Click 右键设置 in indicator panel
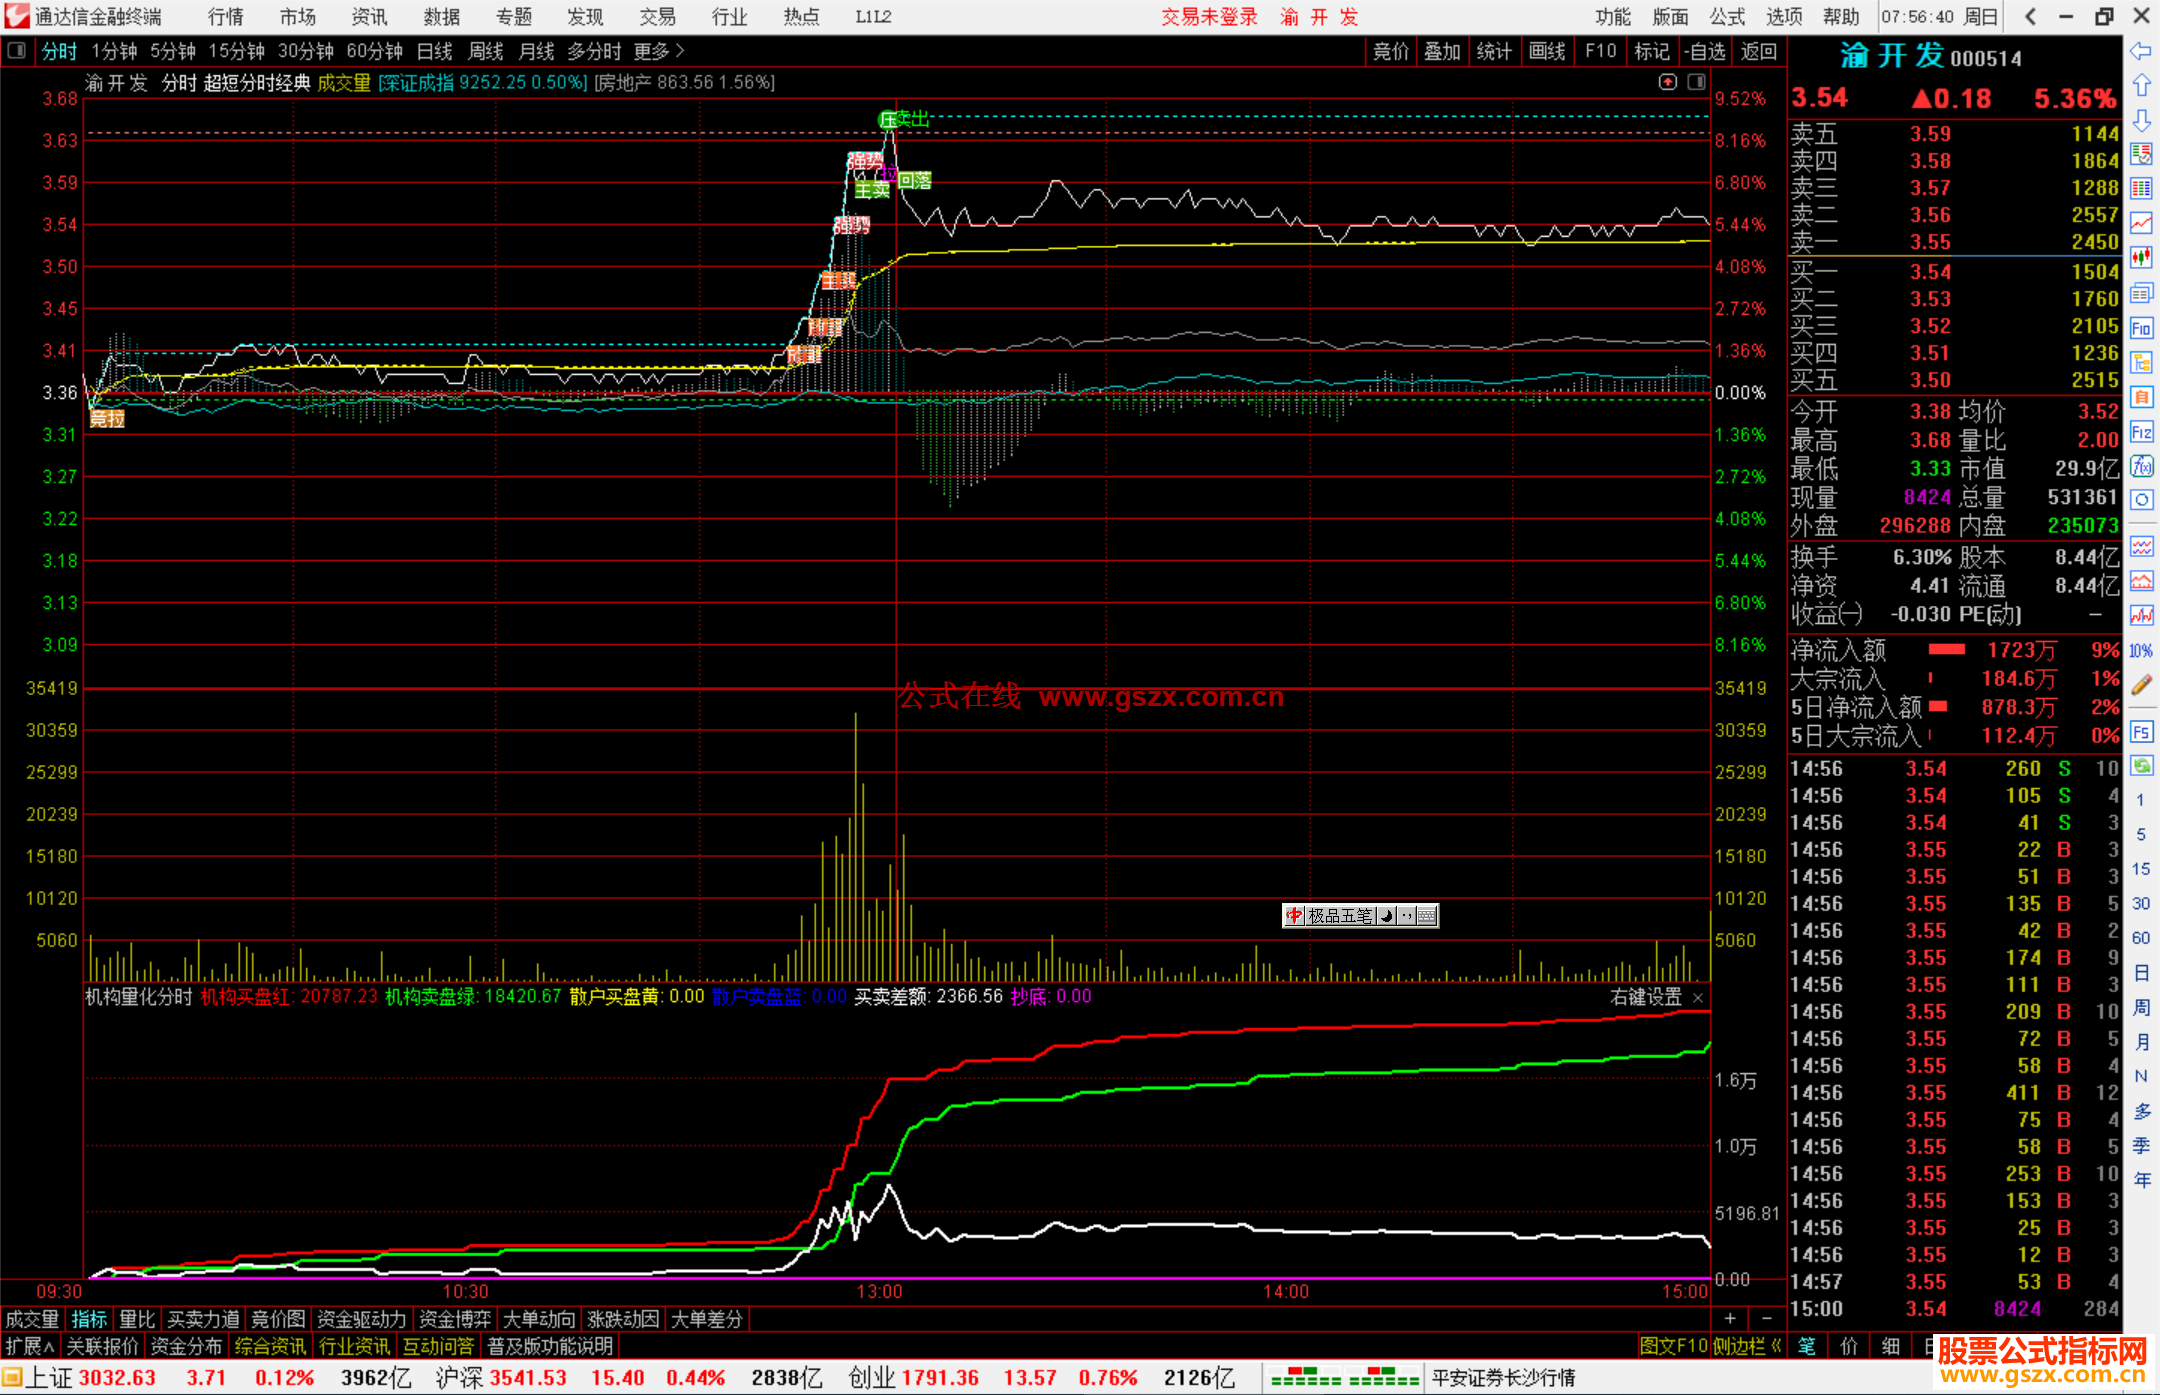 [1646, 997]
